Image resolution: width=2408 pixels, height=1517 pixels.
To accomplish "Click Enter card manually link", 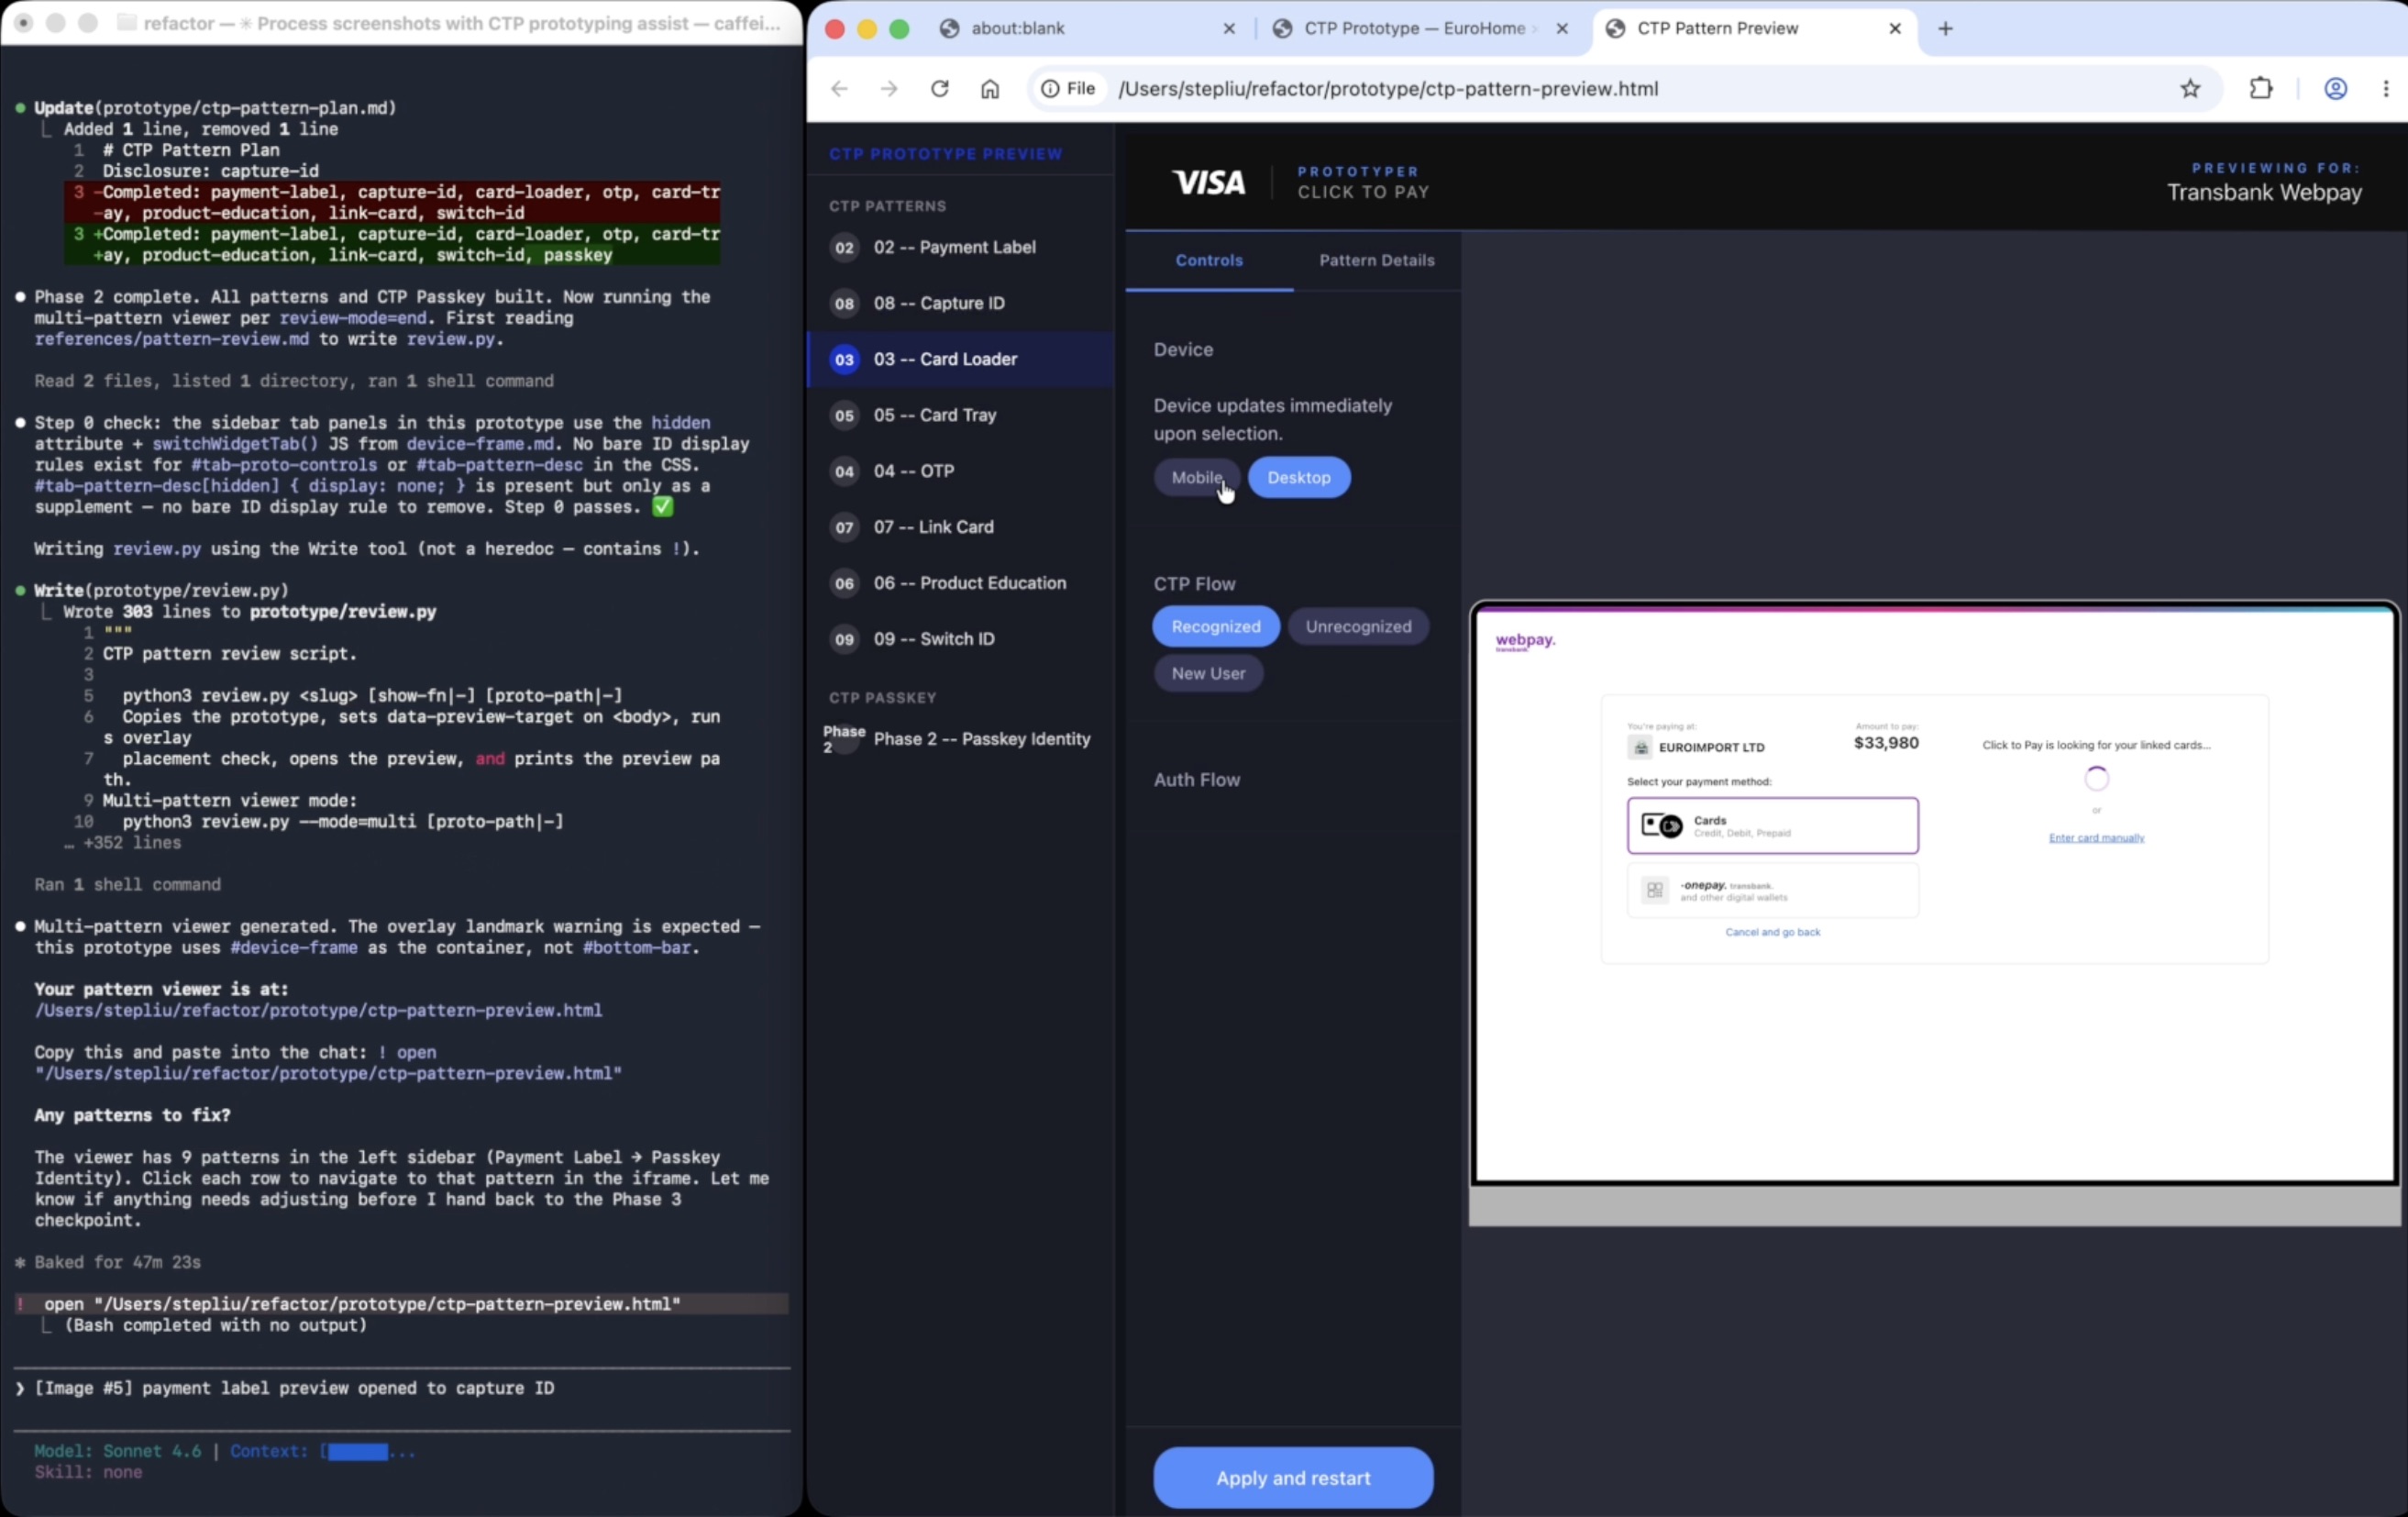I will click(x=2096, y=838).
